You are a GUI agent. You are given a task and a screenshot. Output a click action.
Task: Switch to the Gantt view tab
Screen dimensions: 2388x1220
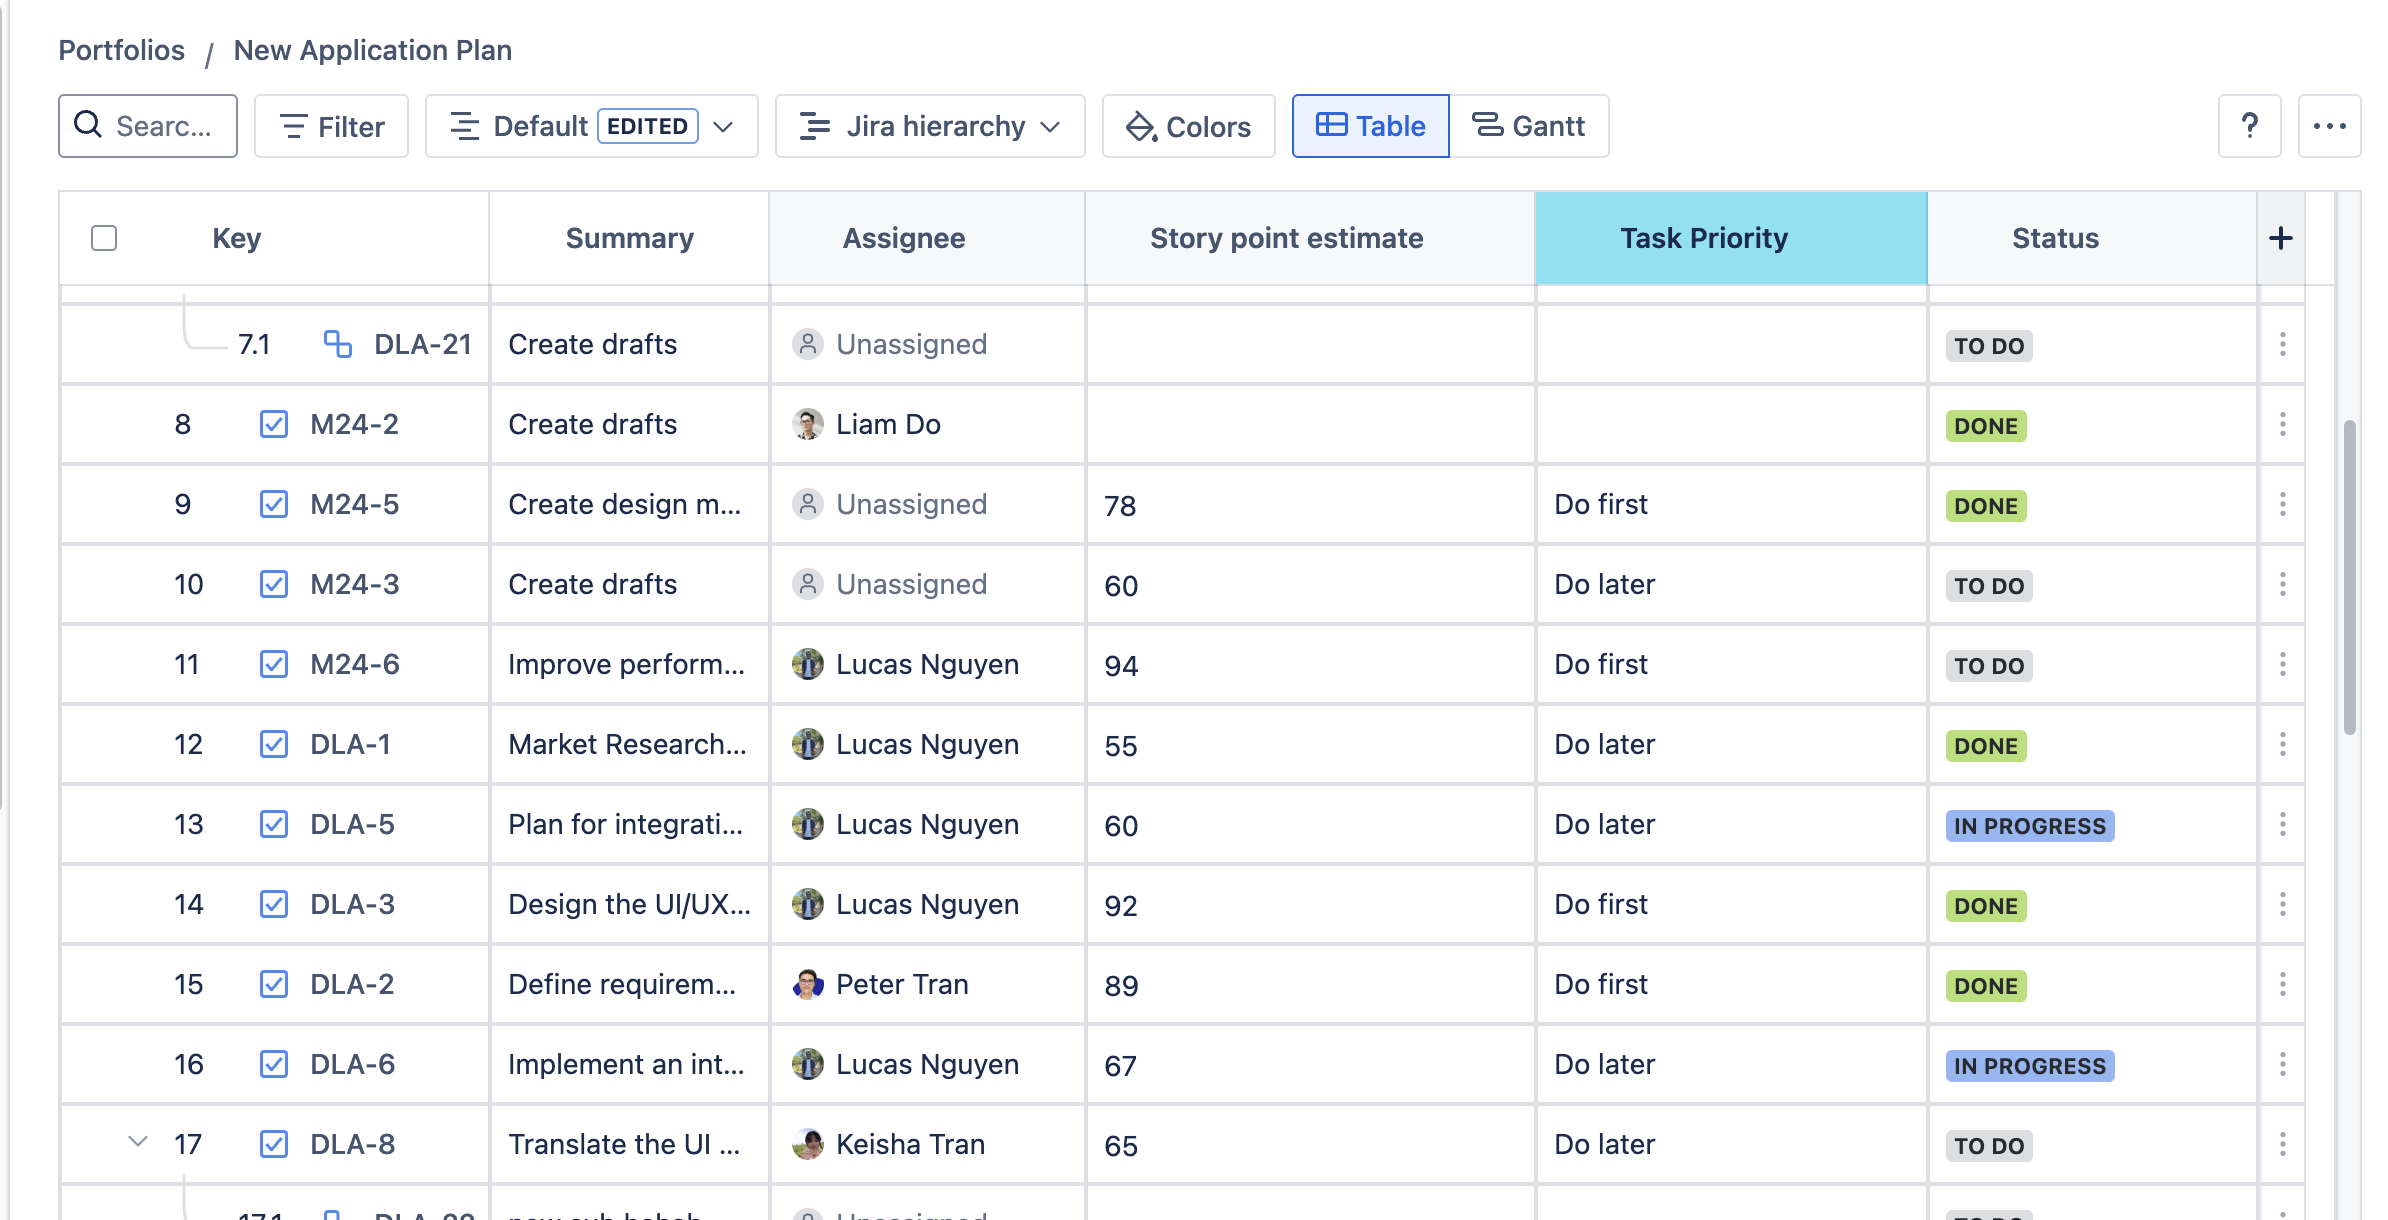[x=1528, y=126]
